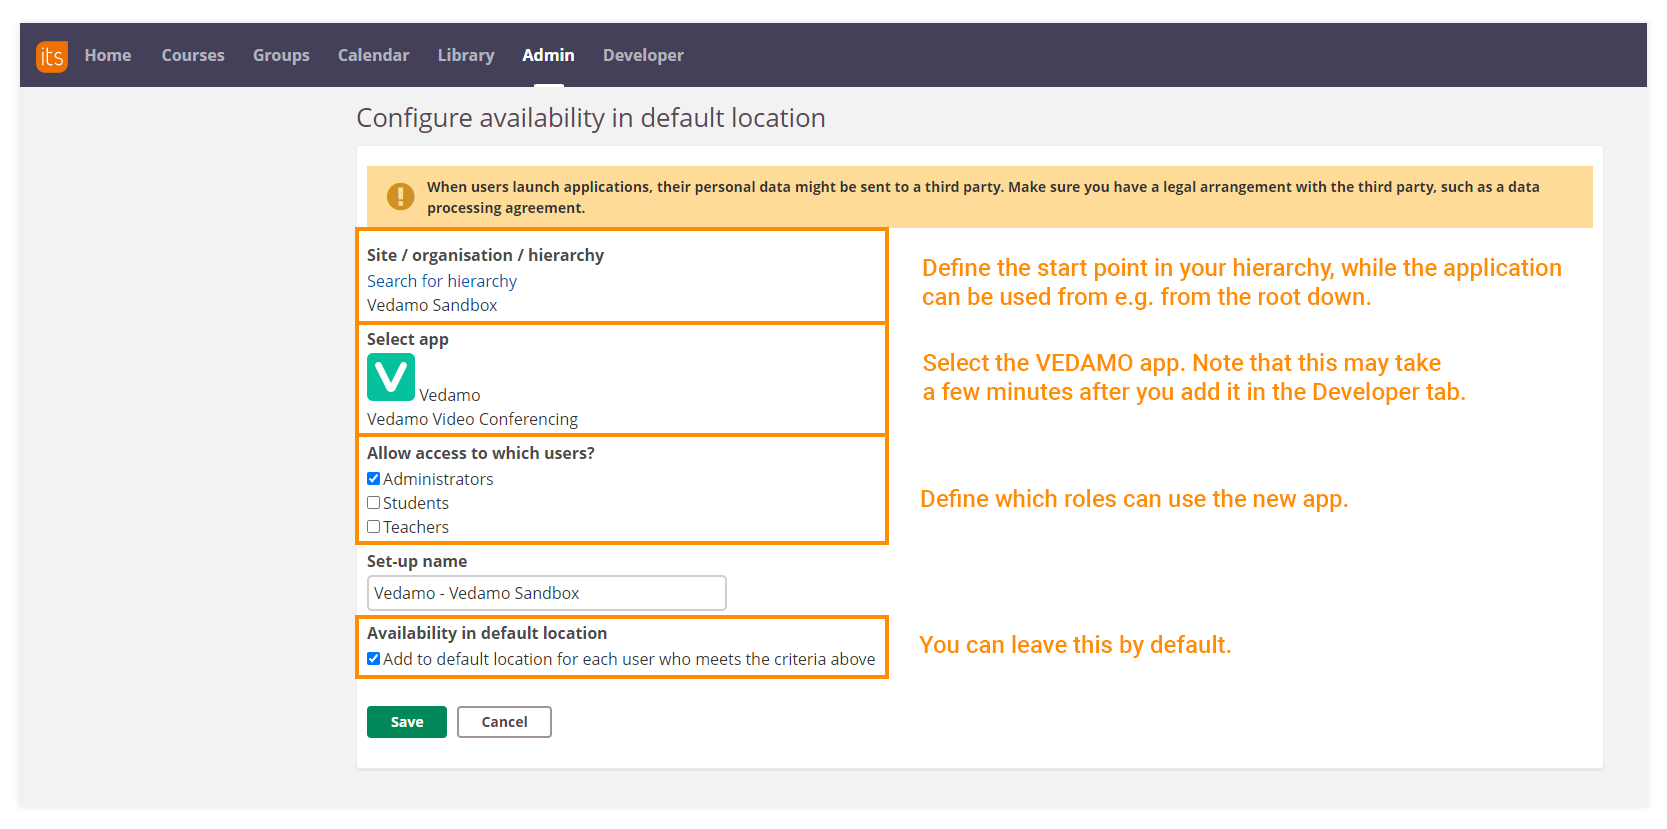The image size is (1667, 829).
Task: Open the Home menu
Action: click(x=108, y=55)
